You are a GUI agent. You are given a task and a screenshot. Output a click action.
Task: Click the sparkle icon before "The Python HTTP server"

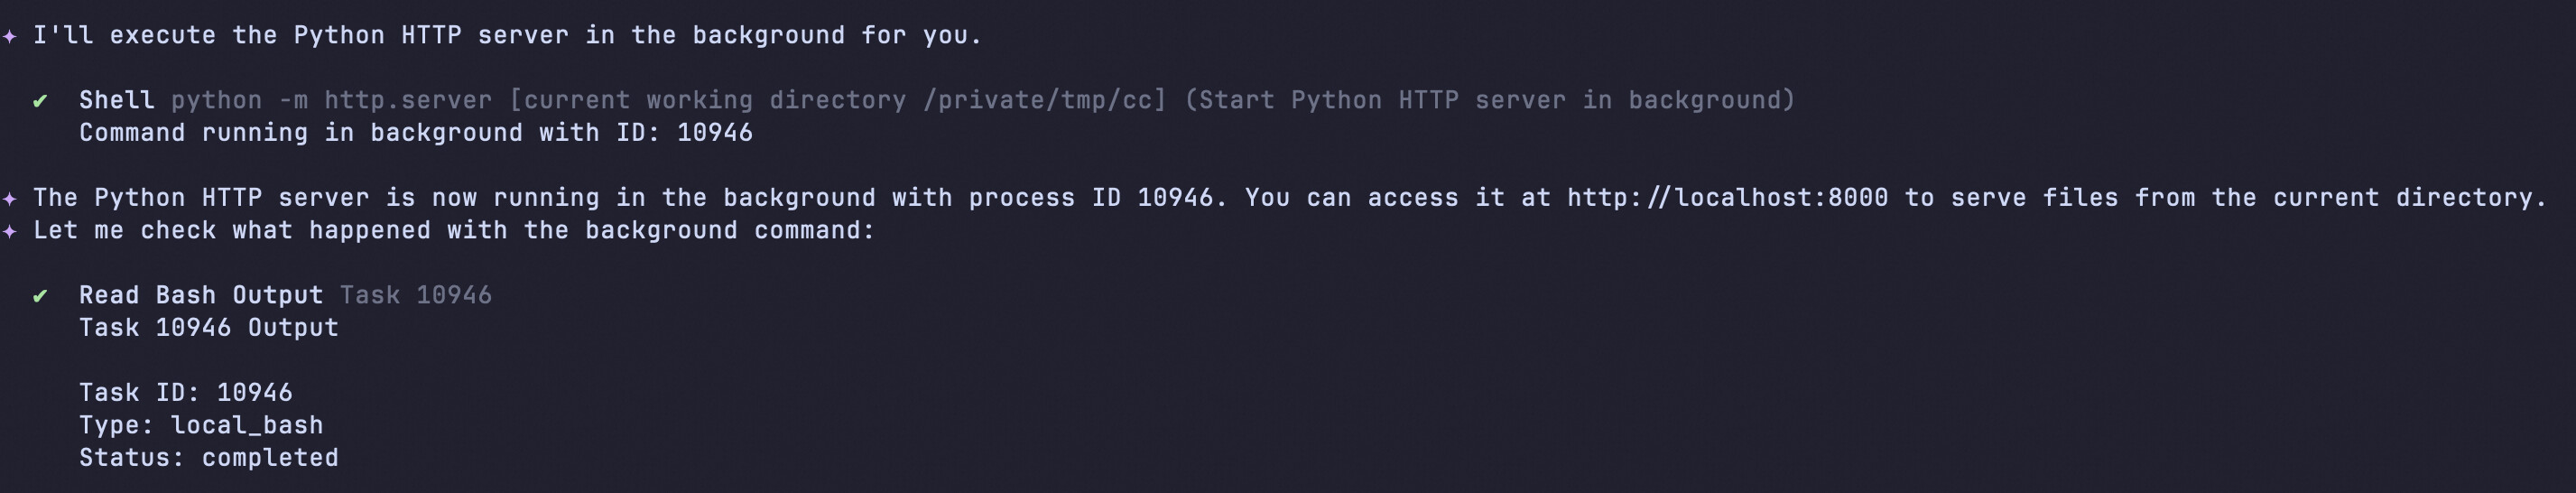pos(9,198)
